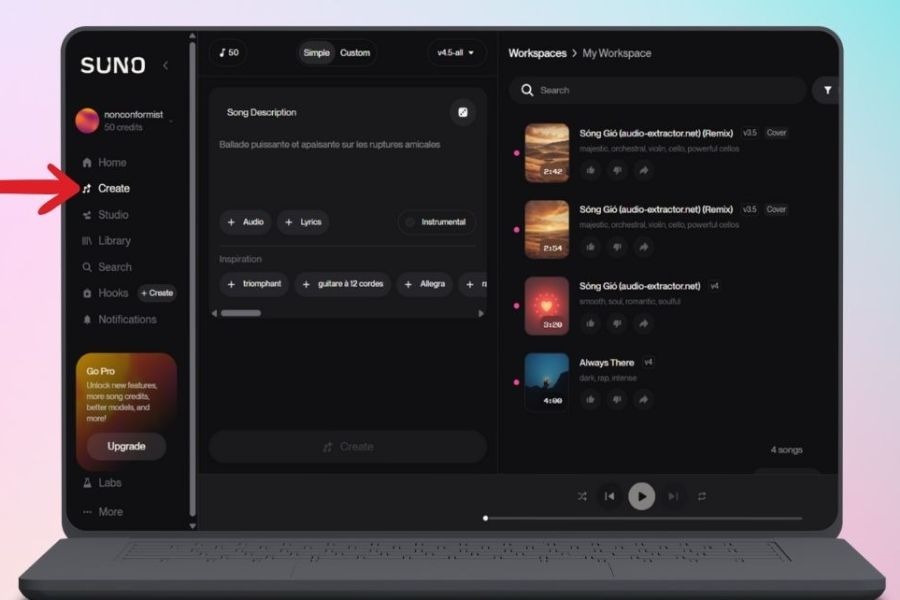
Task: Like the Always There song
Action: tap(590, 399)
